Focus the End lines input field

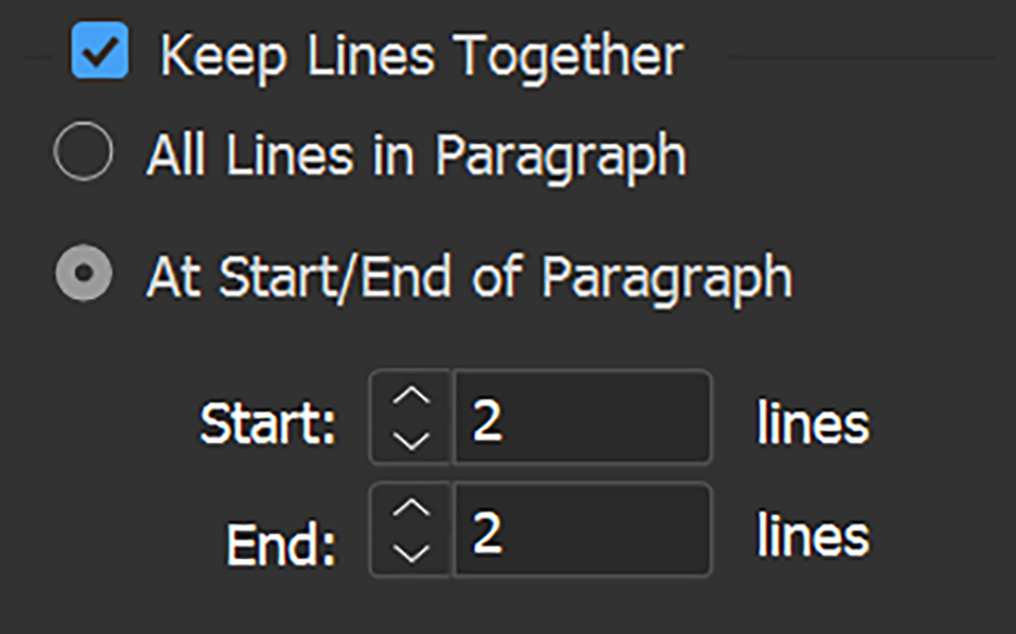pos(582,530)
